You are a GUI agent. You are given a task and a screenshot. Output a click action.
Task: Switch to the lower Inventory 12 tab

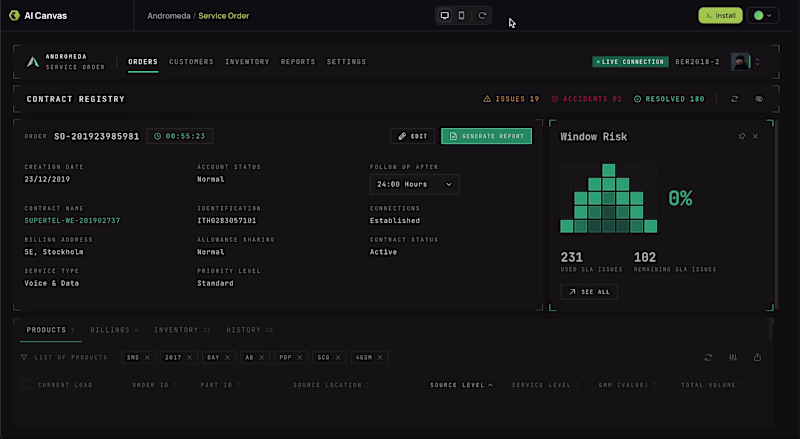click(182, 330)
